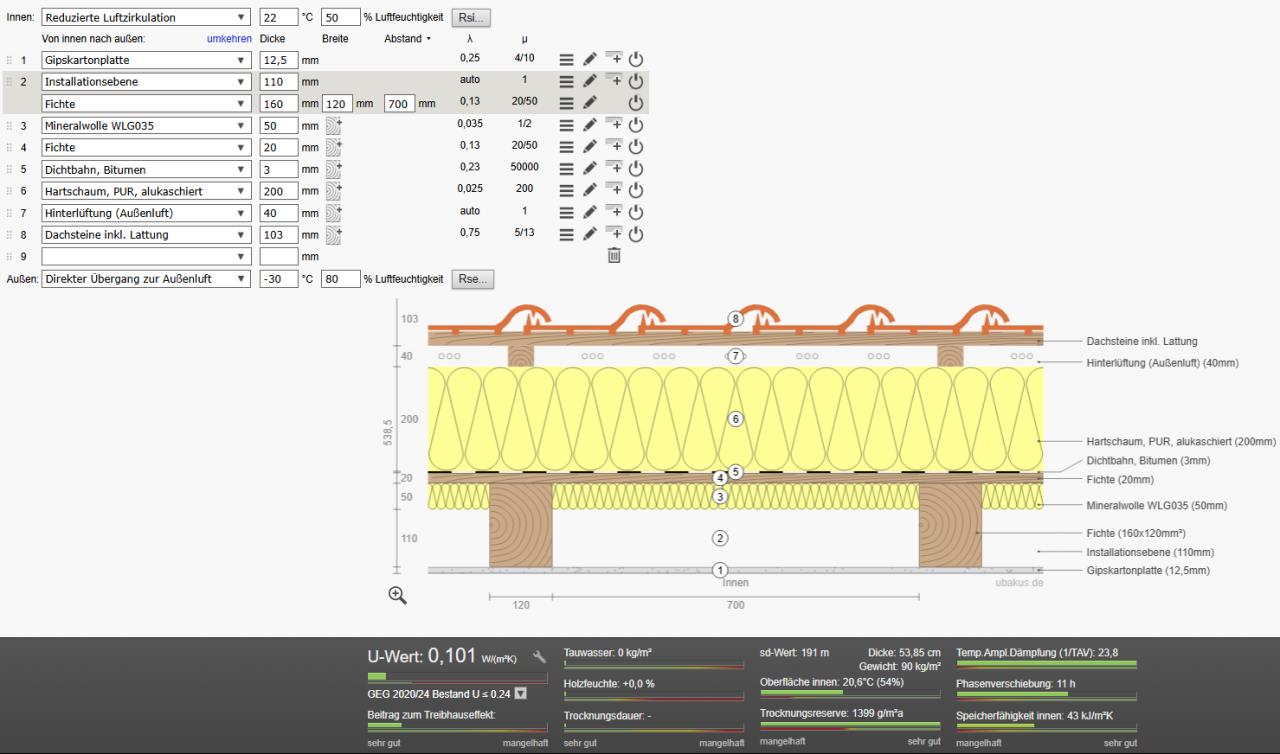The height and width of the screenshot is (754, 1280).
Task: Click the pencil icon for Dachsteine inkl. Lattung
Action: (x=590, y=235)
